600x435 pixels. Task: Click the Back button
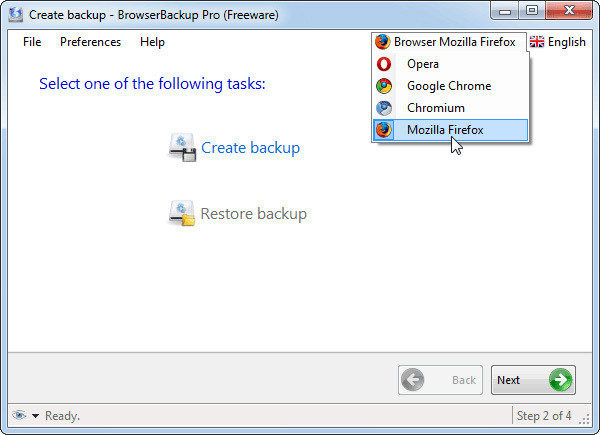coord(440,380)
